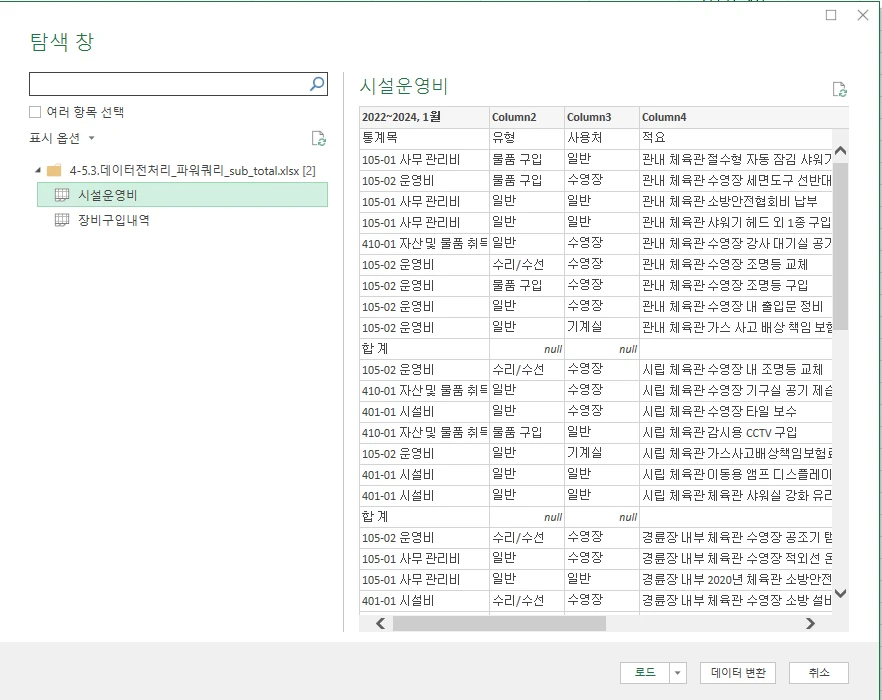This screenshot has width=882, height=700.
Task: Maximize the 탐색 창 dialog window
Action: pyautogui.click(x=831, y=15)
